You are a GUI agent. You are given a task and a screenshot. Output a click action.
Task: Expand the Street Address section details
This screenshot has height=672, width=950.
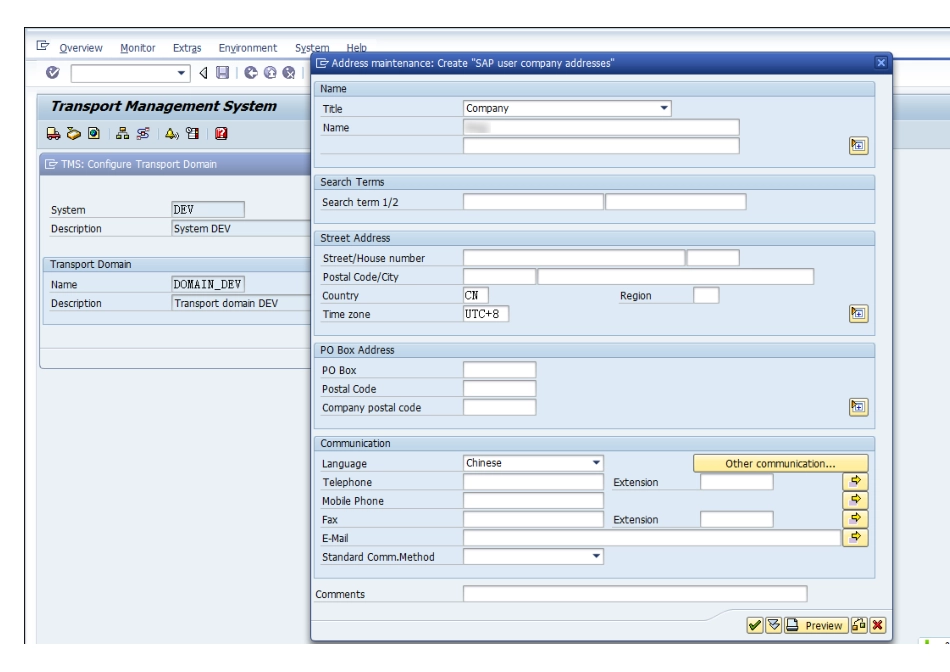[857, 313]
